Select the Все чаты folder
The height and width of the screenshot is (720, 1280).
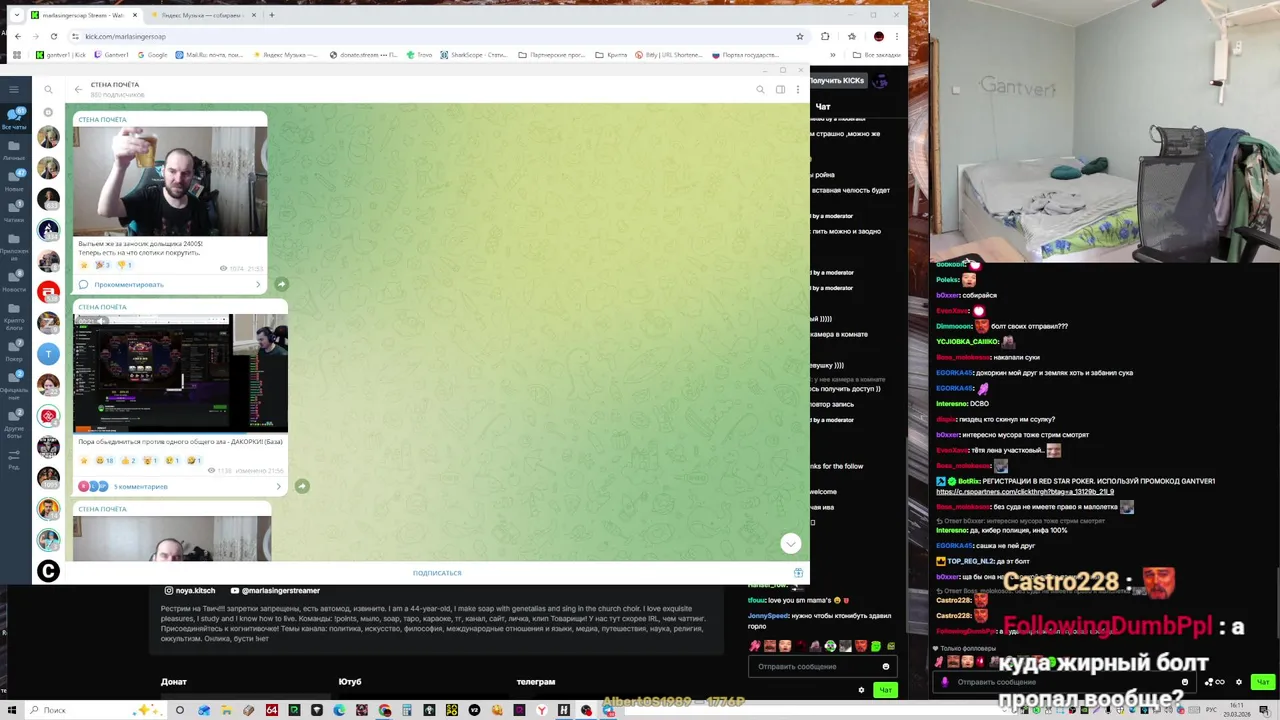click(x=14, y=120)
